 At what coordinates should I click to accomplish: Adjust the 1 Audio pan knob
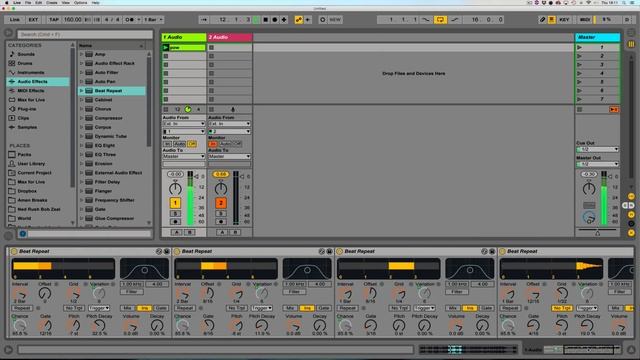[x=175, y=189]
